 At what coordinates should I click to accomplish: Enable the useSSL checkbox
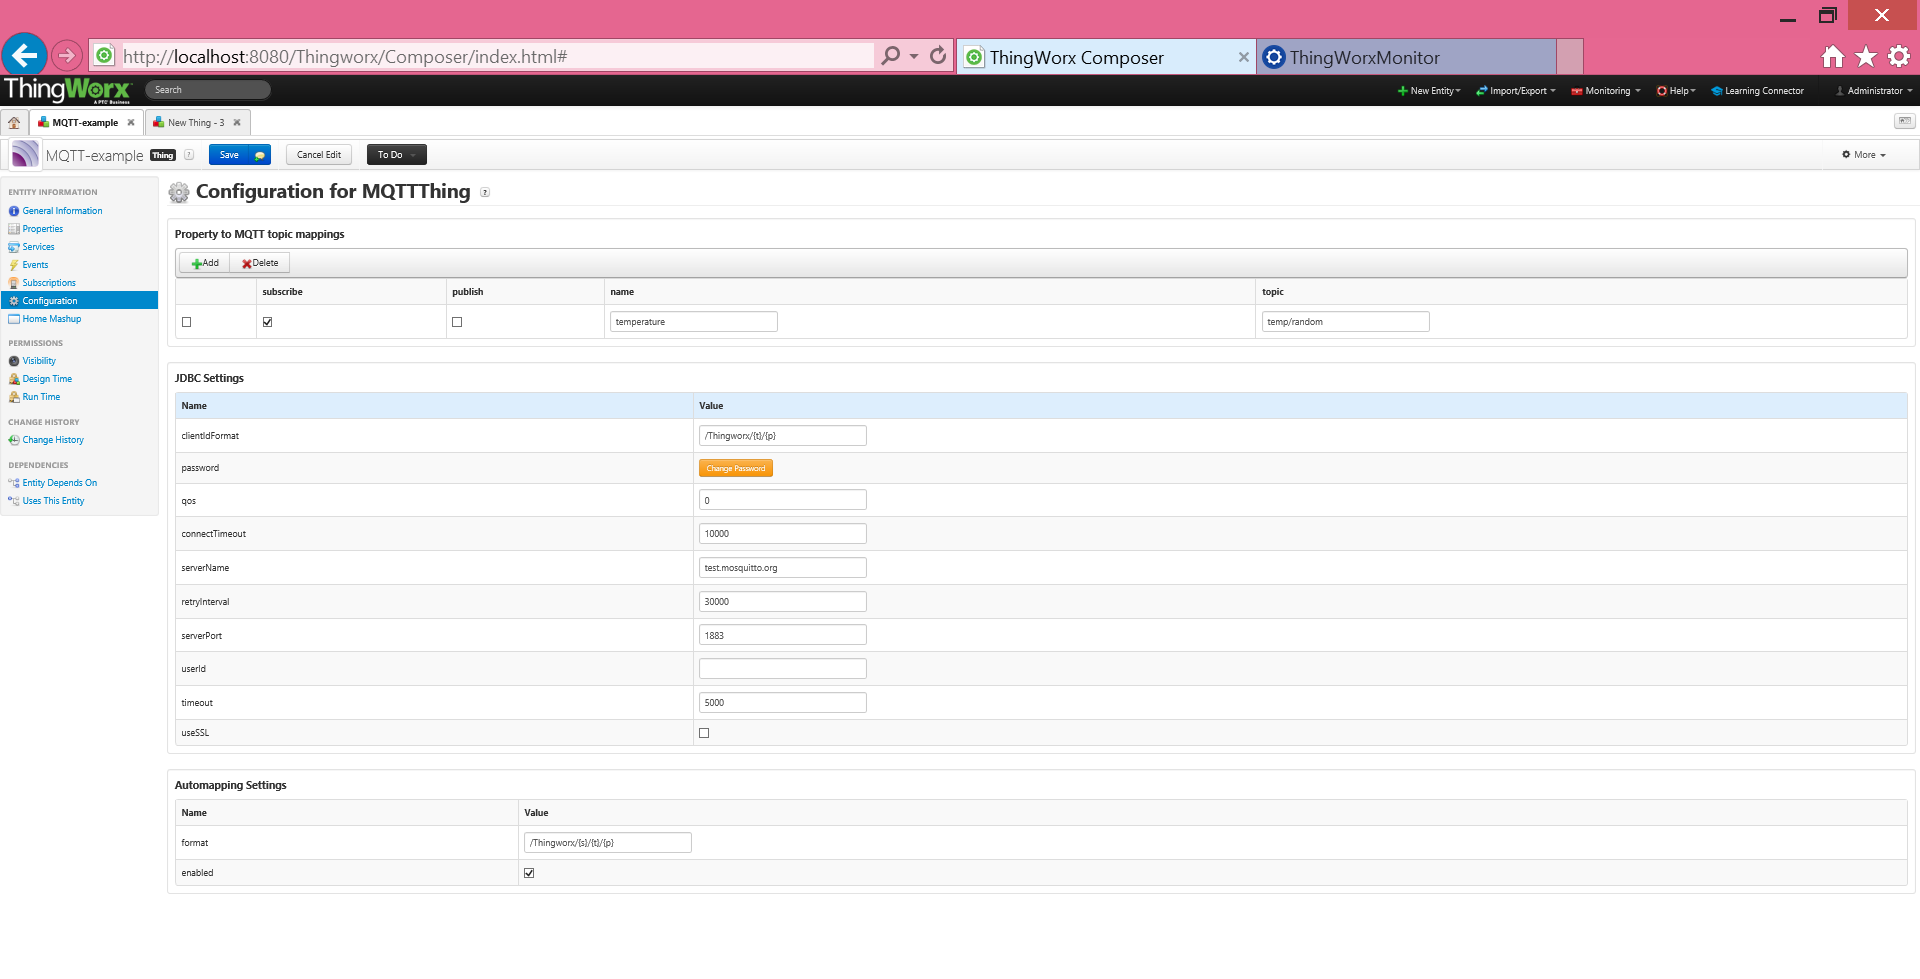pyautogui.click(x=704, y=733)
